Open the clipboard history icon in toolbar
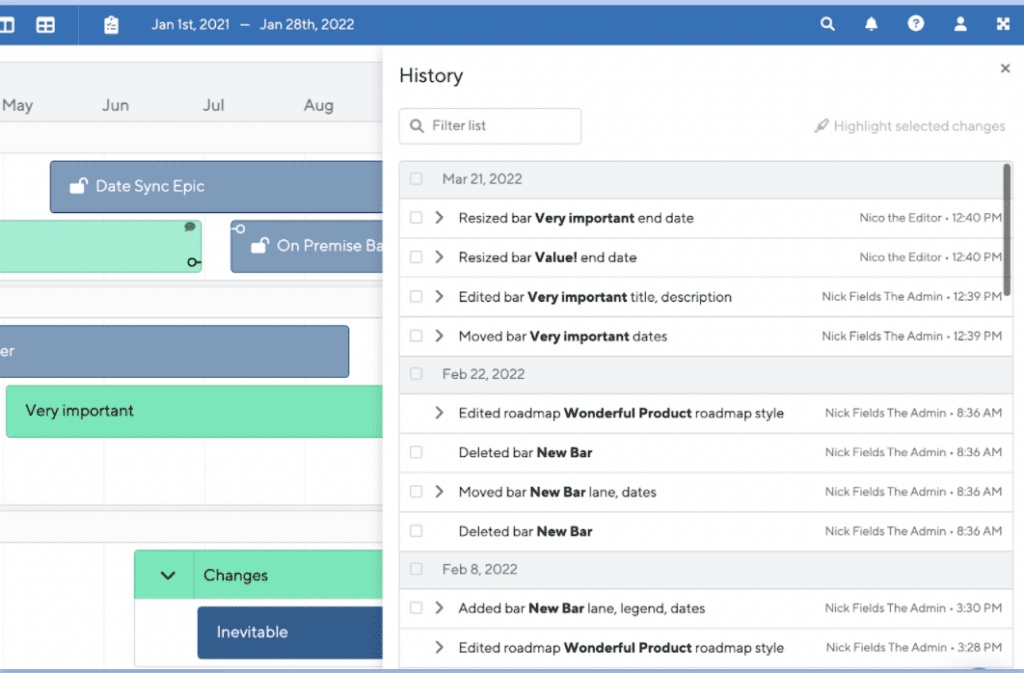1024x673 pixels. [x=111, y=26]
